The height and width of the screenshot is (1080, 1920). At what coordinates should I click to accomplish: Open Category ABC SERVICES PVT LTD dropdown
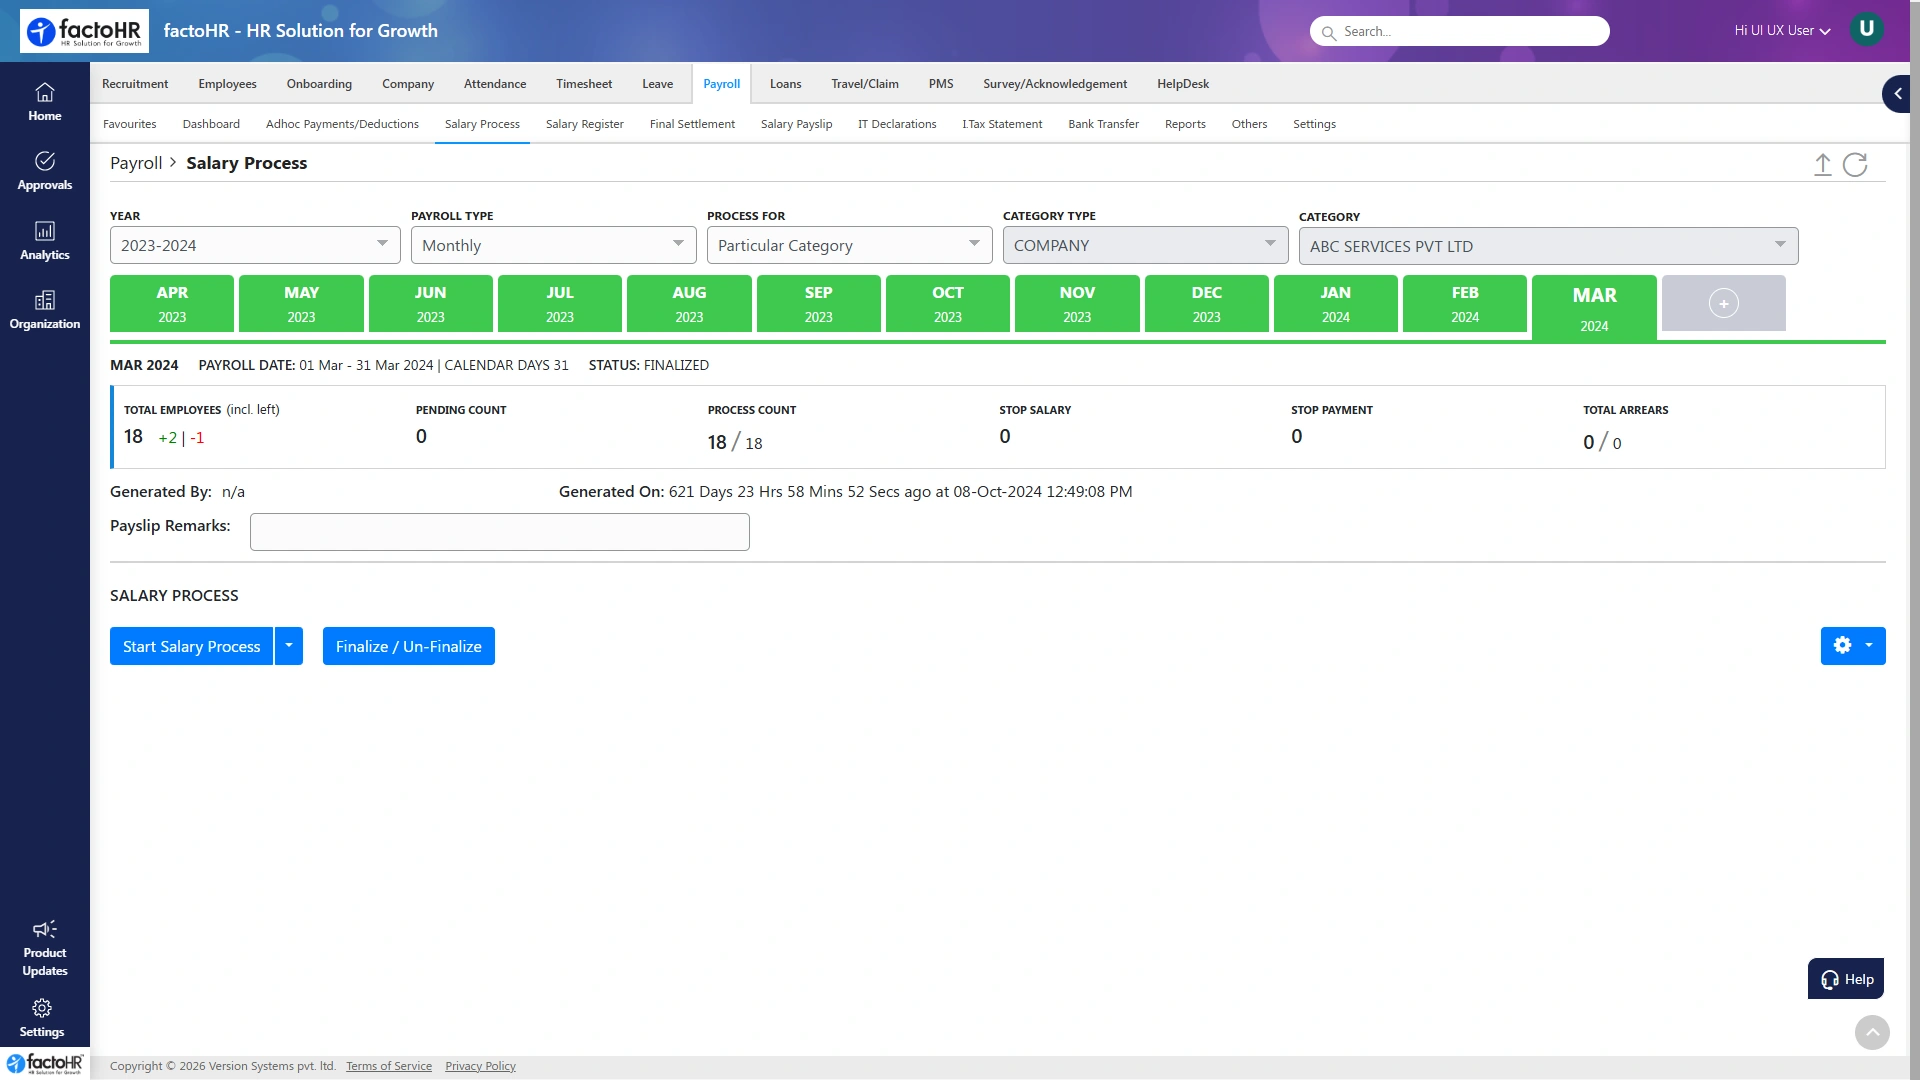tap(1548, 246)
